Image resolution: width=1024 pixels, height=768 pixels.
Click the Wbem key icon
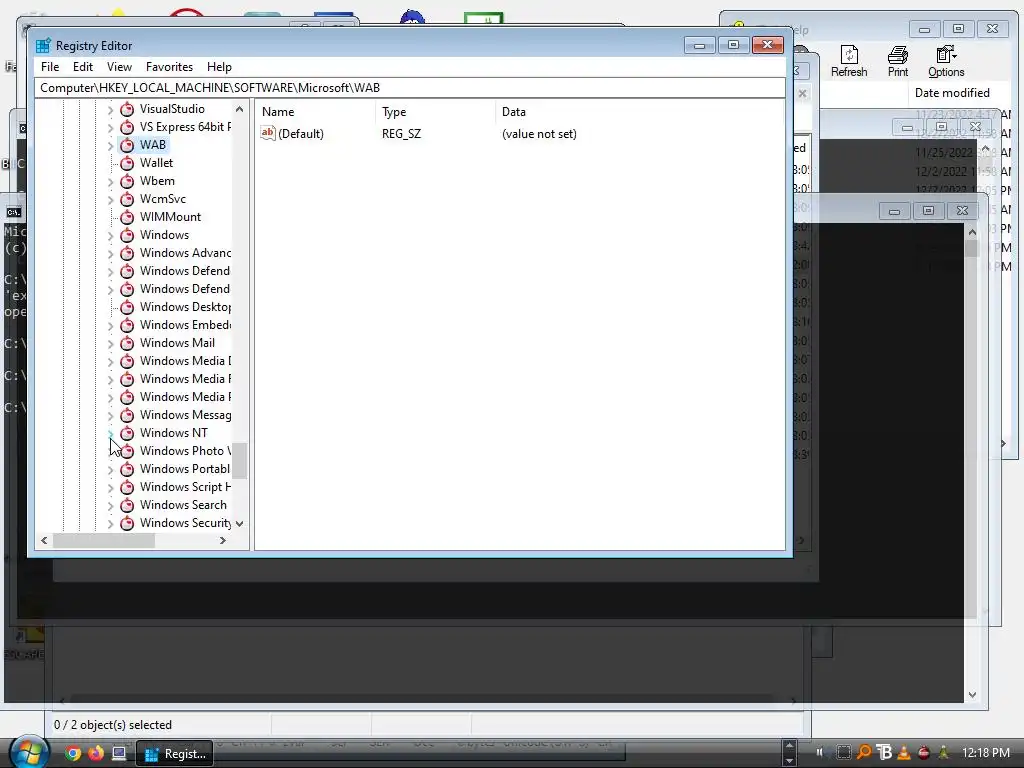(x=127, y=181)
